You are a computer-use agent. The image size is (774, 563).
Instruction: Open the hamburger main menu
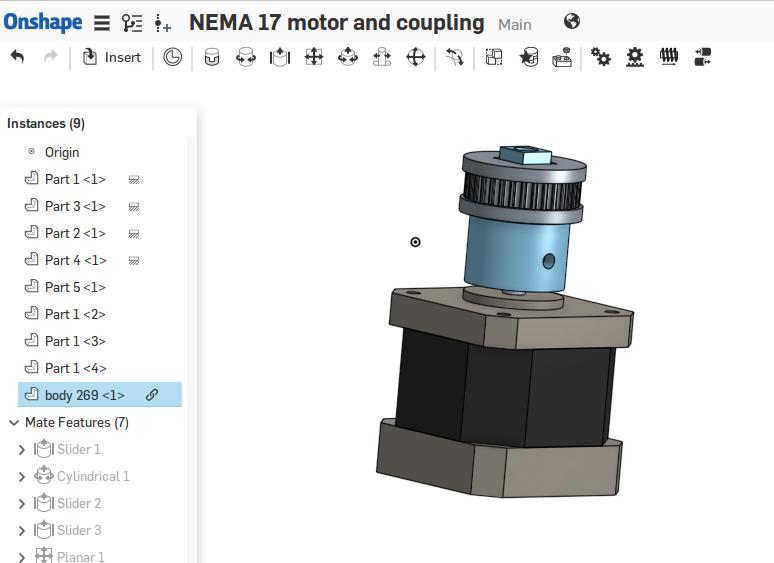(x=102, y=23)
